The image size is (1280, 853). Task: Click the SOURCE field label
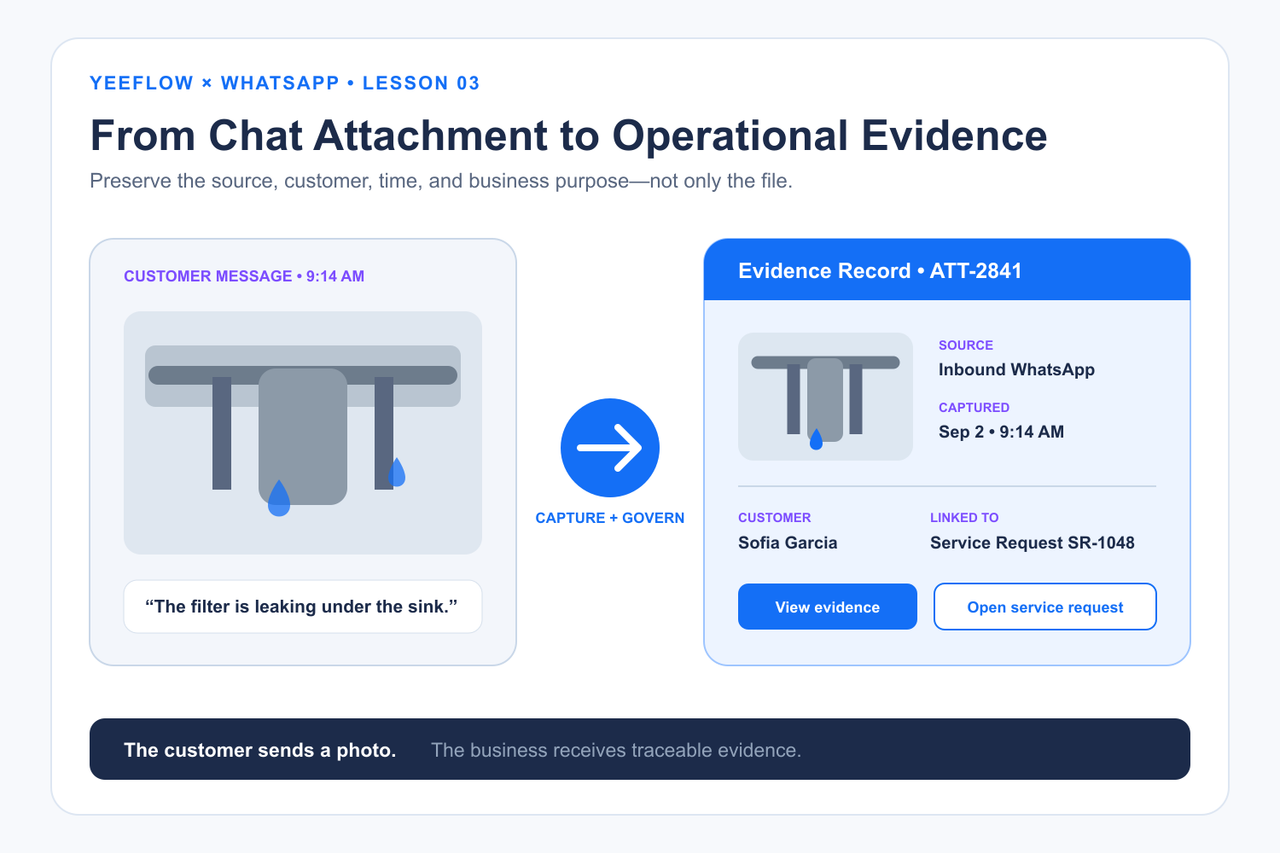[966, 345]
